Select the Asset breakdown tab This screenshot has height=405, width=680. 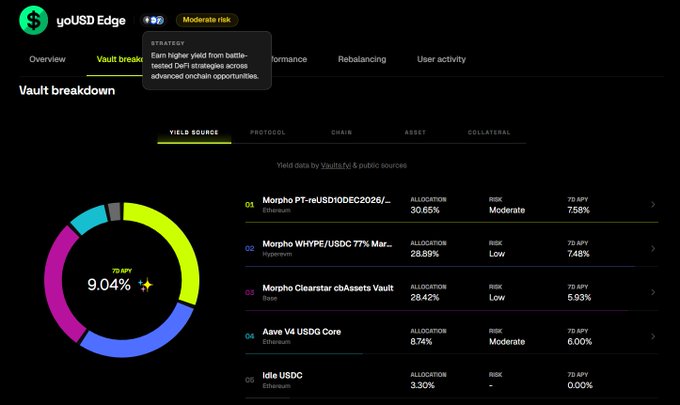point(415,133)
